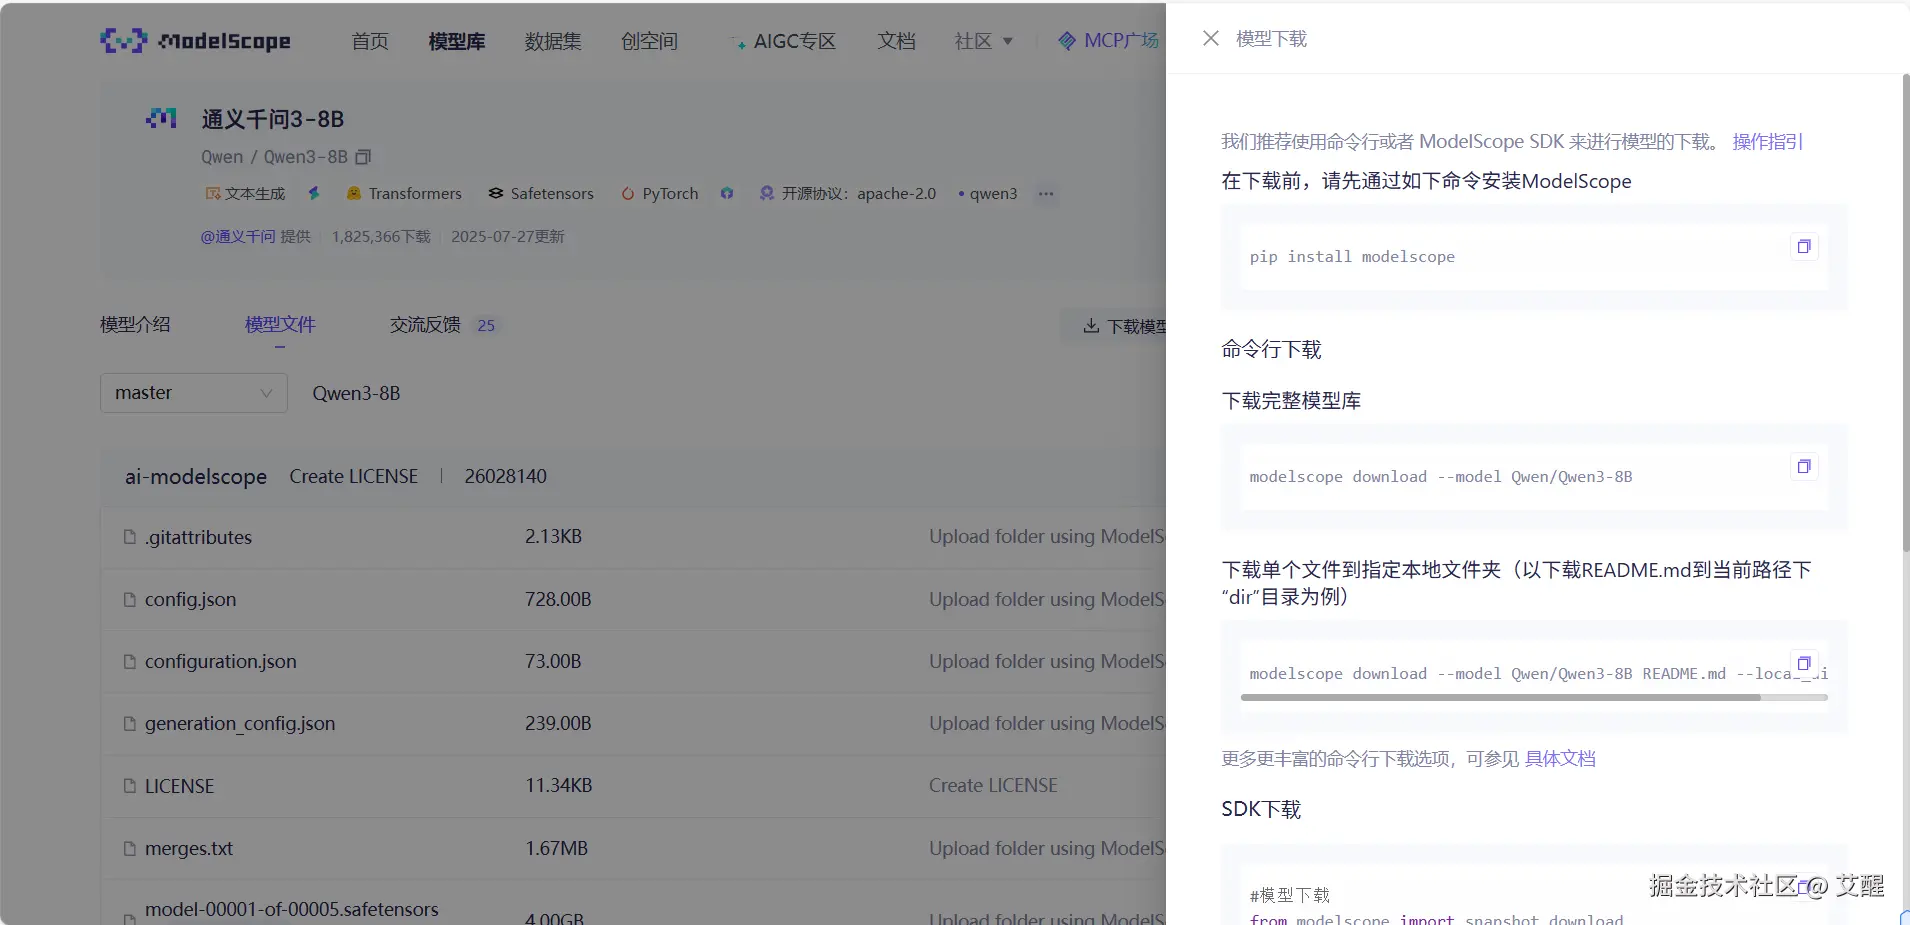1910x925 pixels.
Task: Close the 模型下载 panel
Action: [1211, 38]
